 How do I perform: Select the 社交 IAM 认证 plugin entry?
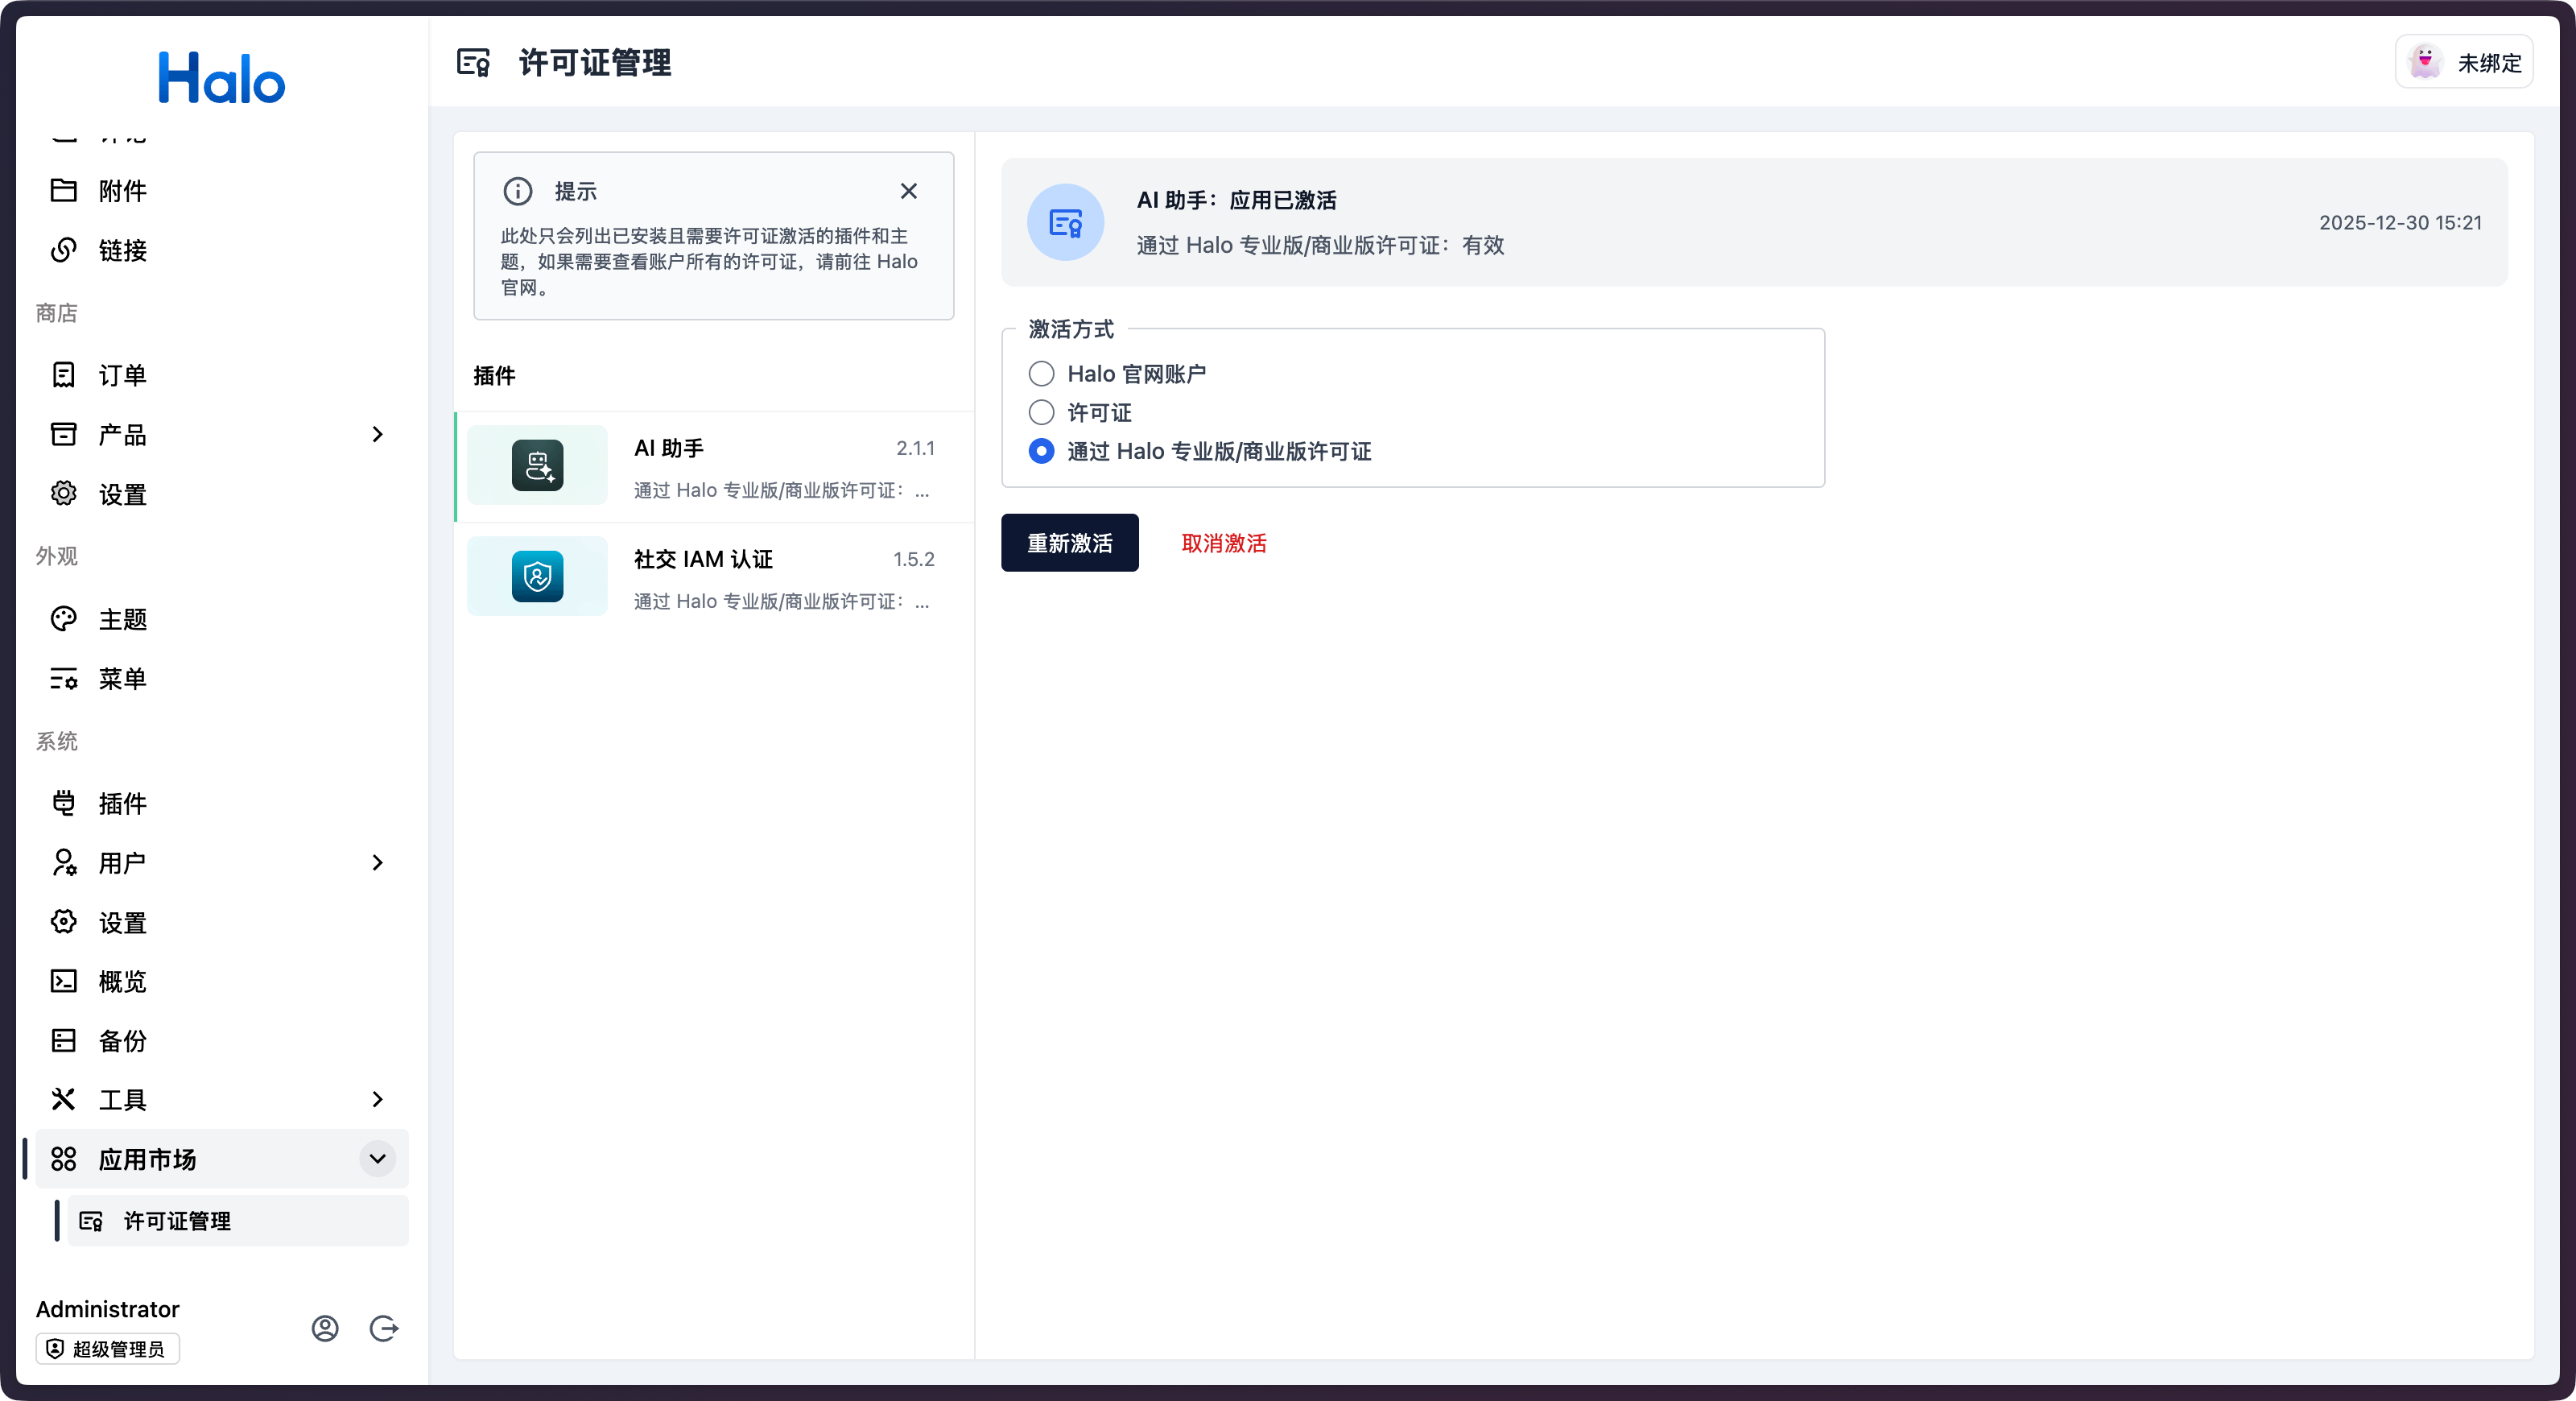coord(713,576)
